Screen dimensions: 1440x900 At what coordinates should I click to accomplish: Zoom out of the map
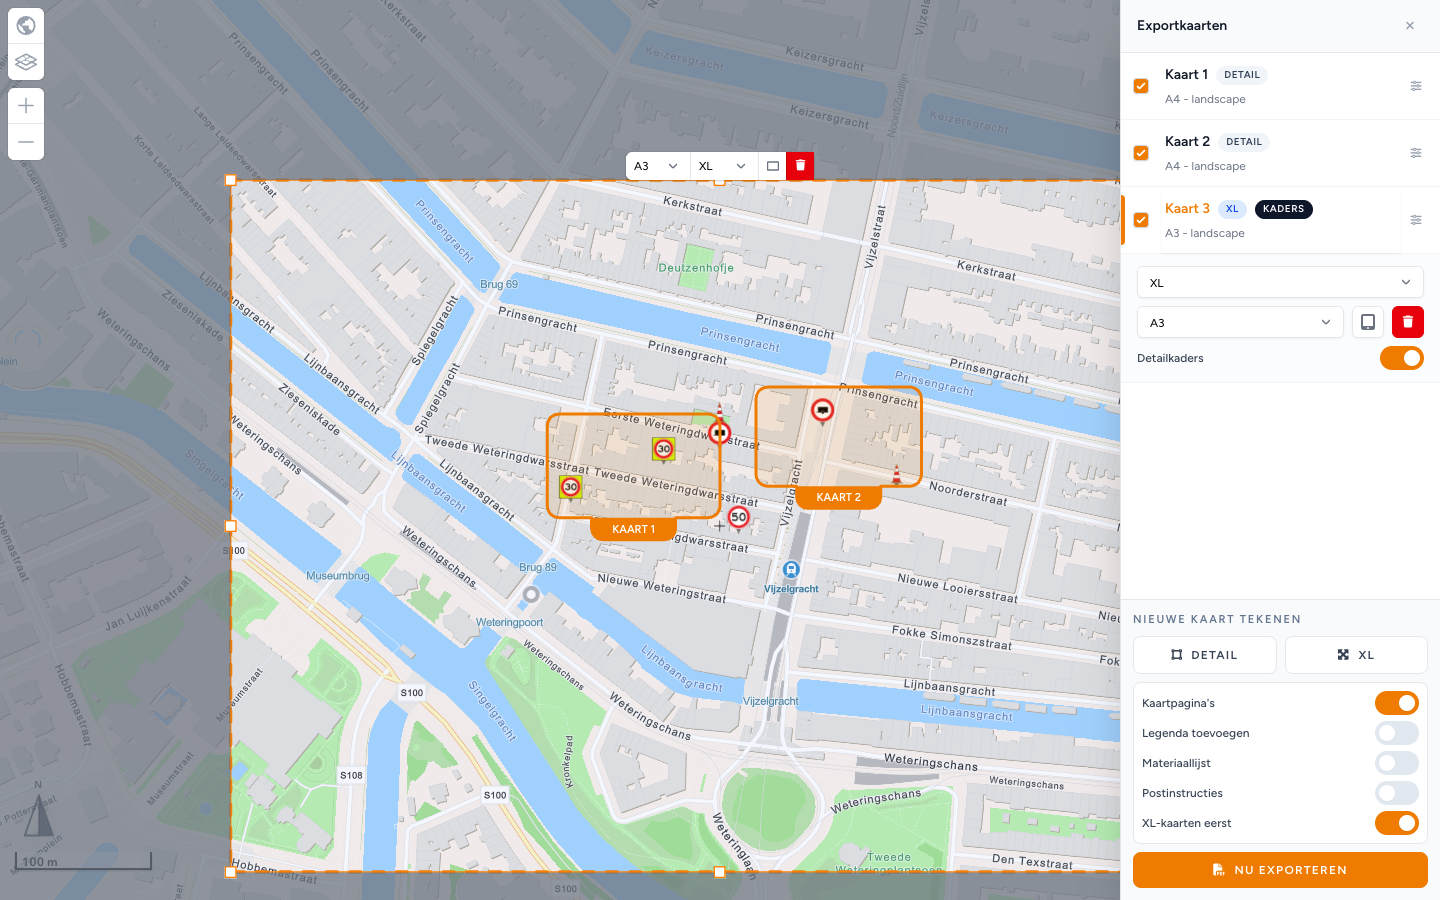[26, 142]
